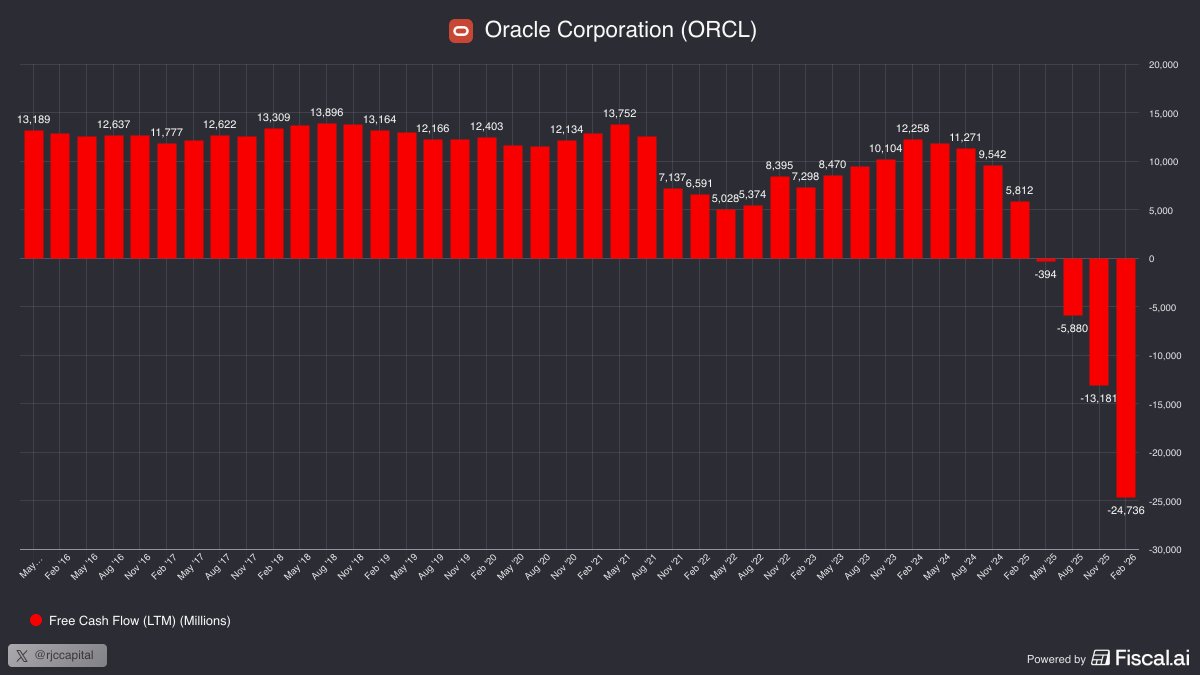Click the '12,134' data label
Viewport: 1200px width, 675px height.
tap(567, 130)
